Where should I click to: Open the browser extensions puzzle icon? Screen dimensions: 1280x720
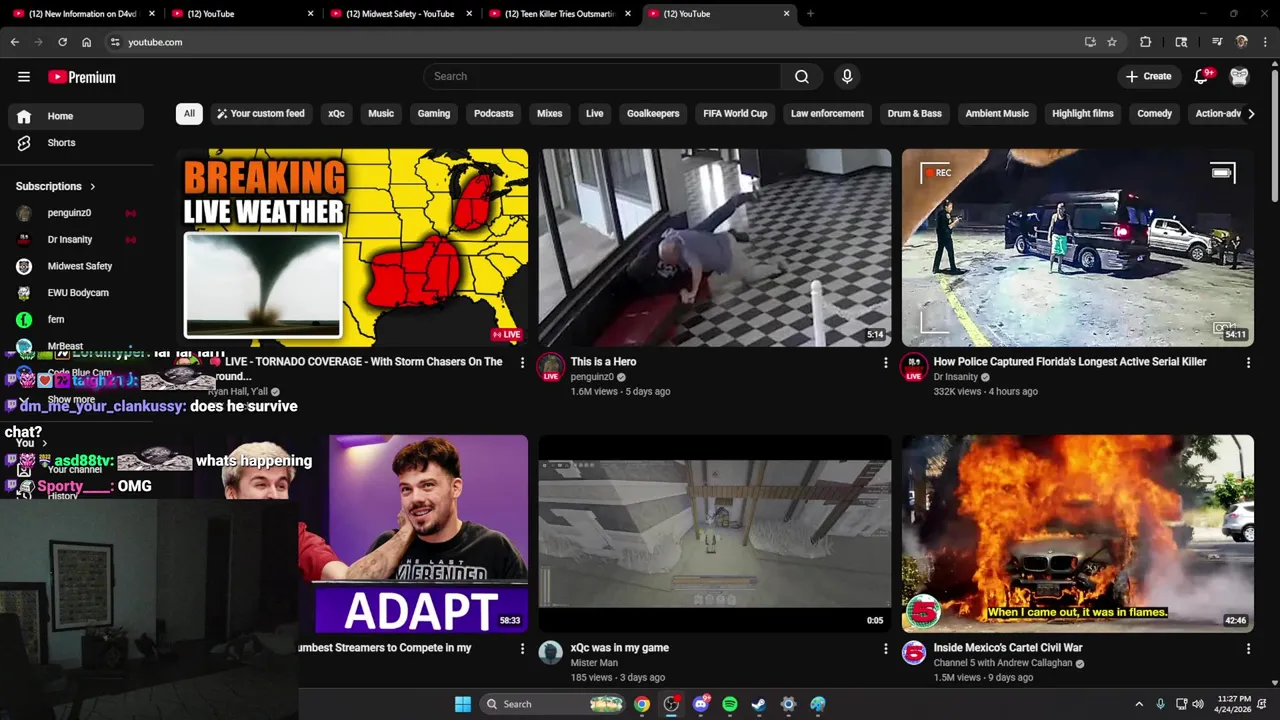coord(1146,42)
